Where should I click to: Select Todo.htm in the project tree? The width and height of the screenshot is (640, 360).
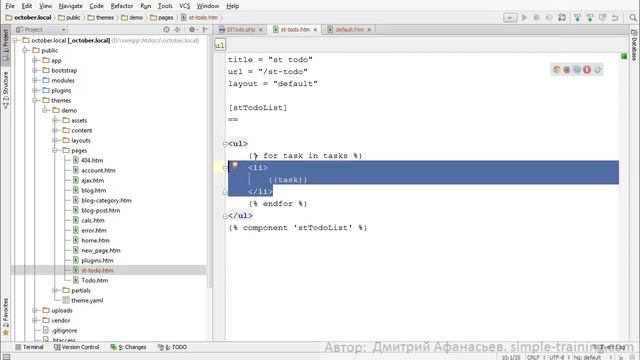point(94,280)
